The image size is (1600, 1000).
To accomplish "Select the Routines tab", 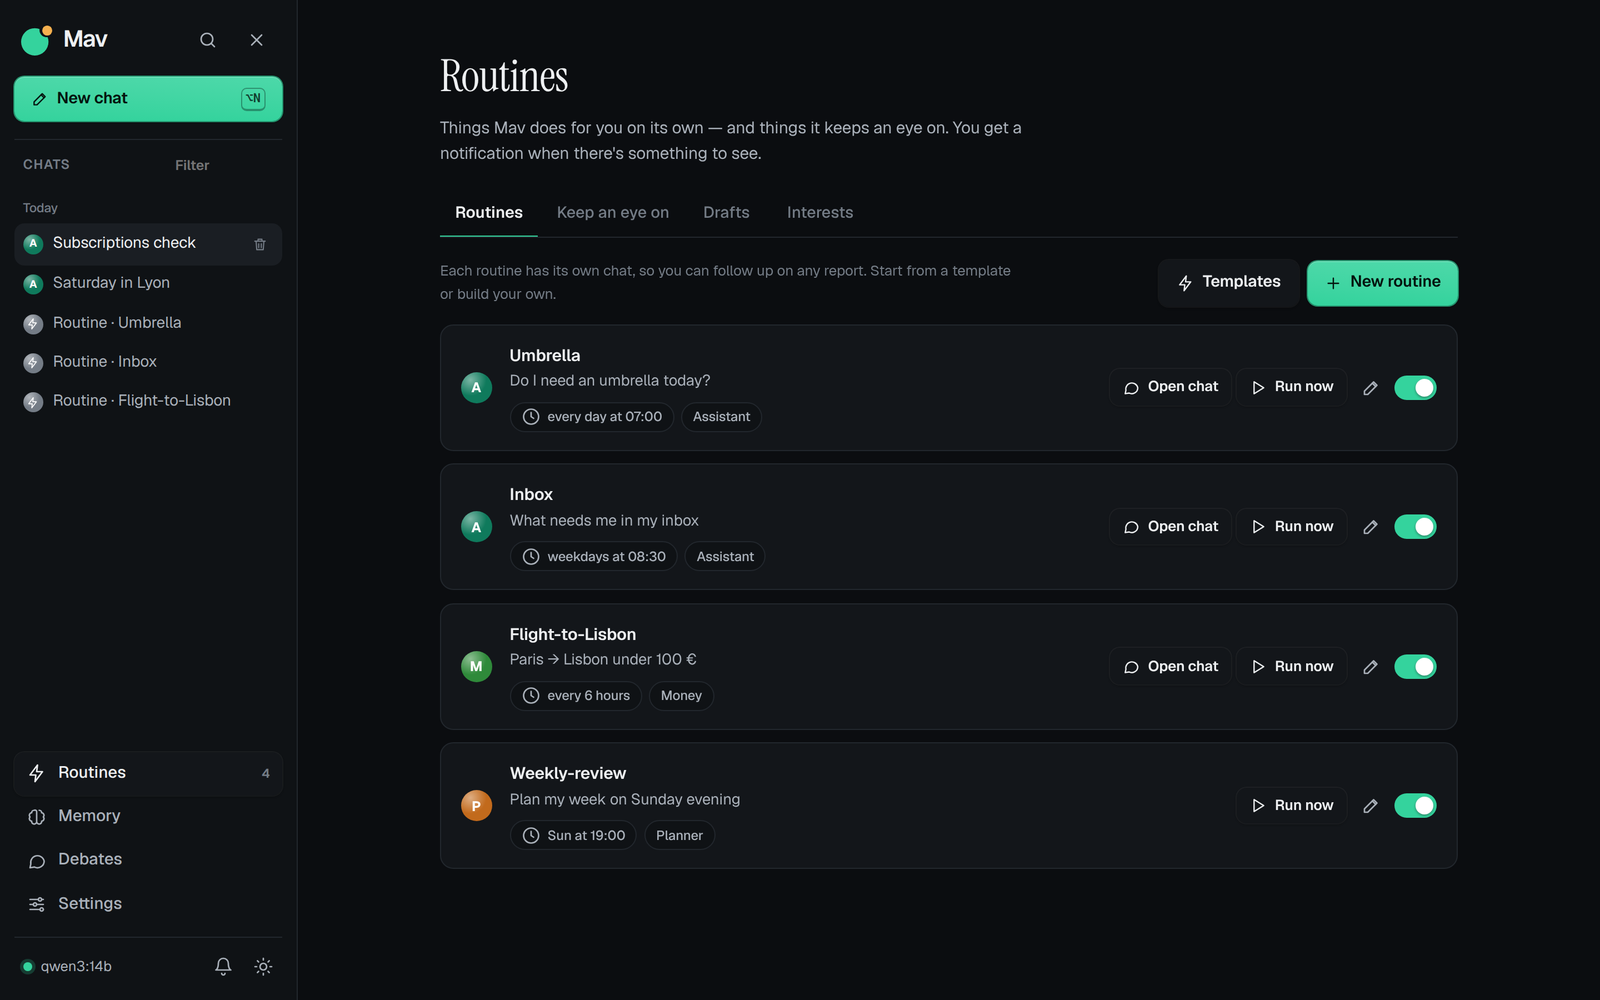I will coord(489,212).
